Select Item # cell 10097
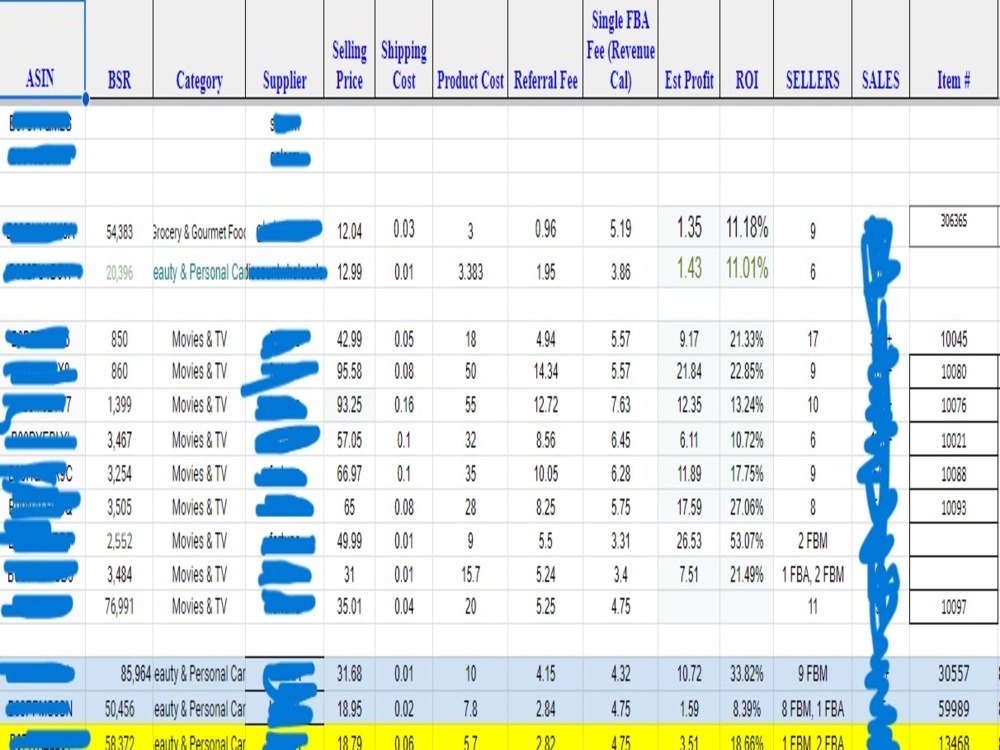The image size is (1000, 750). (x=954, y=607)
